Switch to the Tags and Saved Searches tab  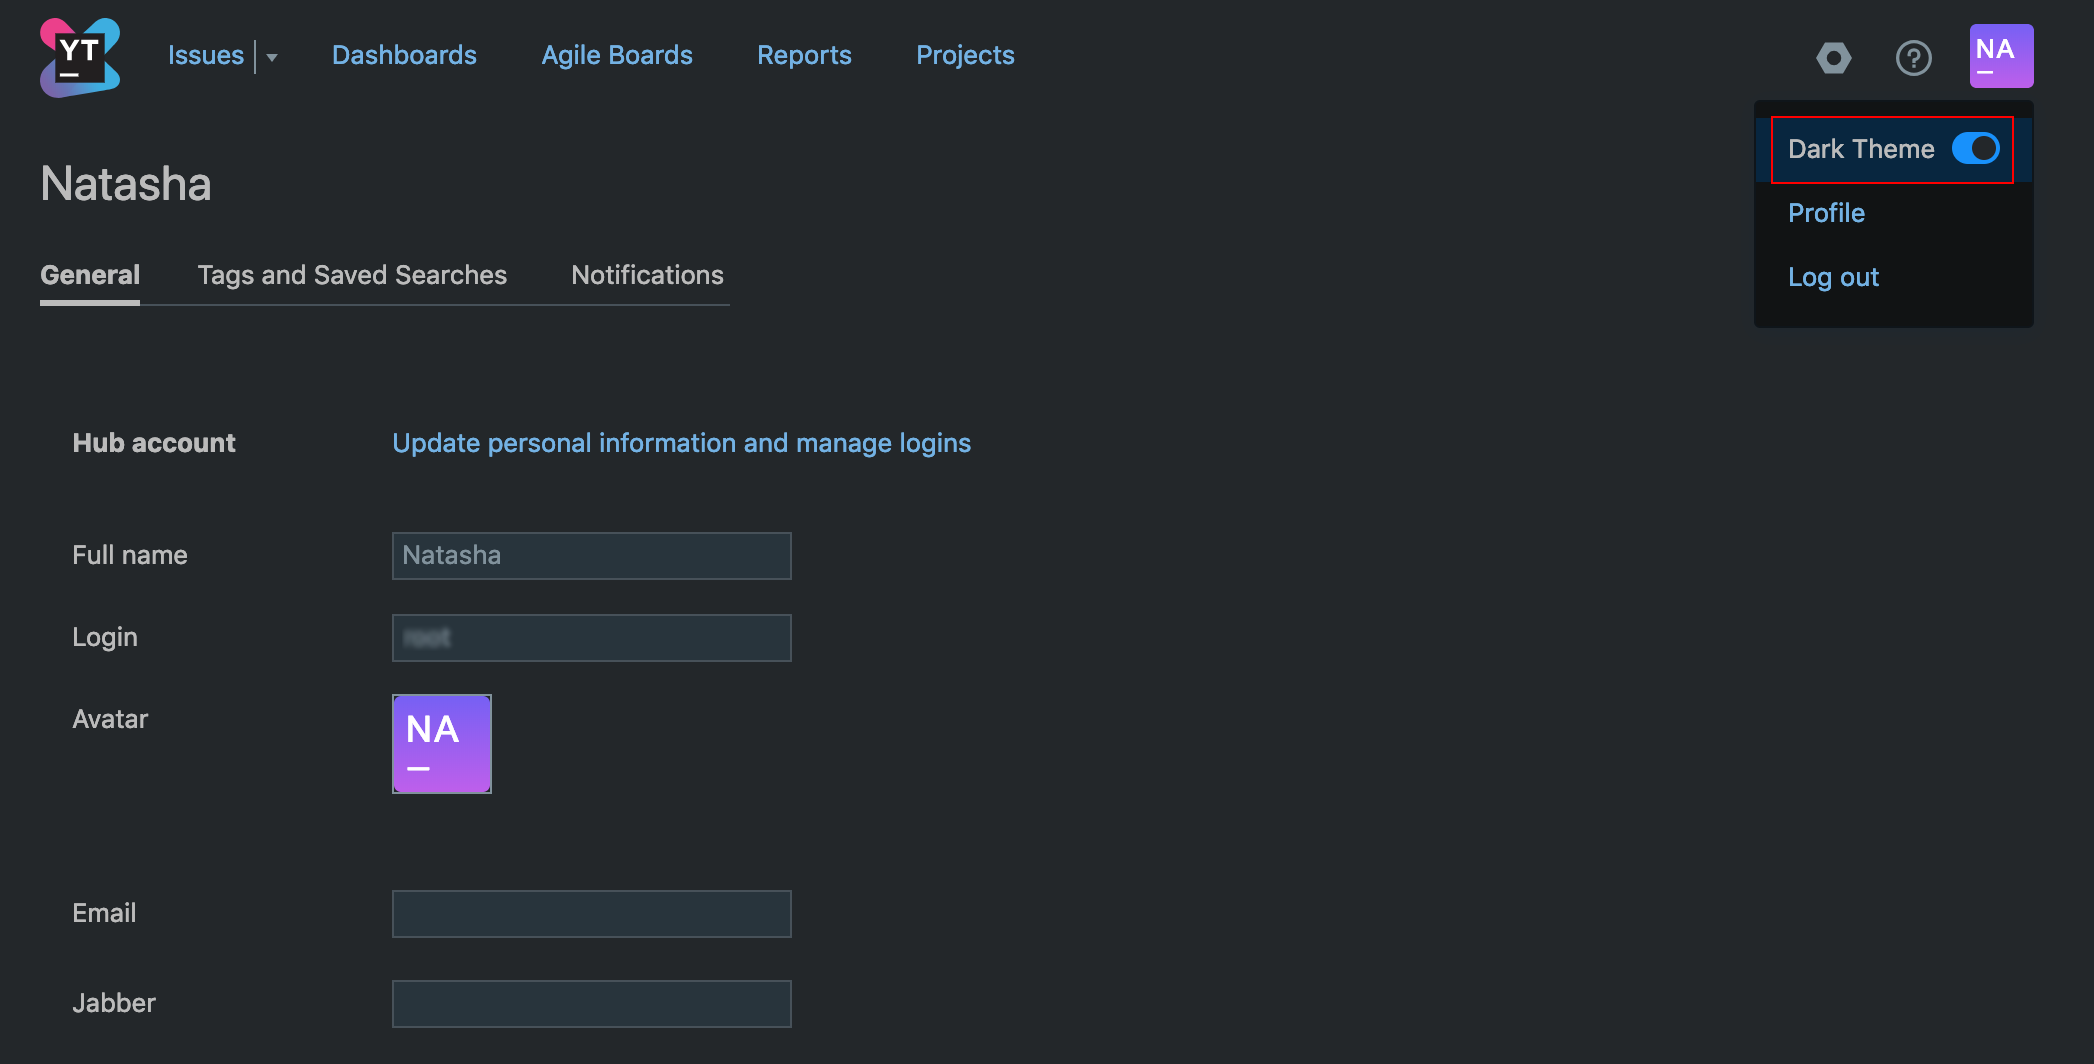coord(352,275)
